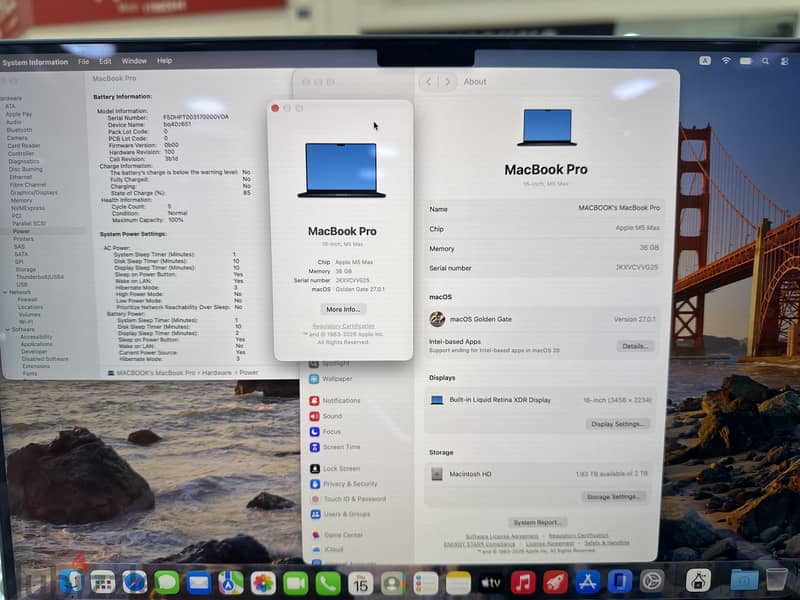The height and width of the screenshot is (600, 800).
Task: Open Reminders app in the dock
Action: click(x=426, y=583)
